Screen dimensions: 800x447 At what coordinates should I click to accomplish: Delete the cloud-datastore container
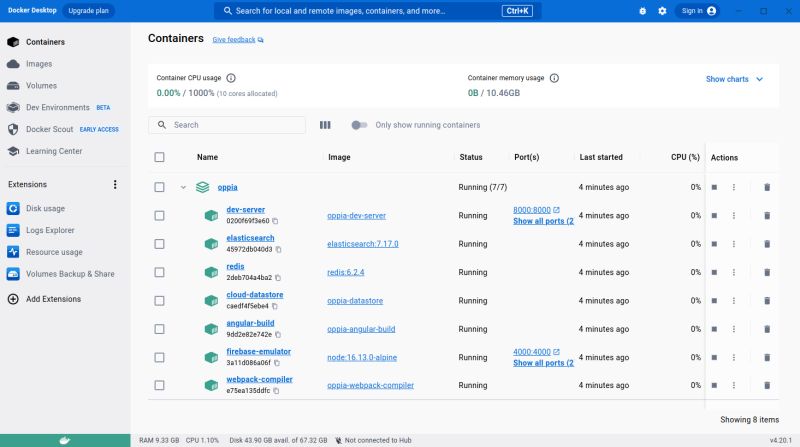point(767,301)
